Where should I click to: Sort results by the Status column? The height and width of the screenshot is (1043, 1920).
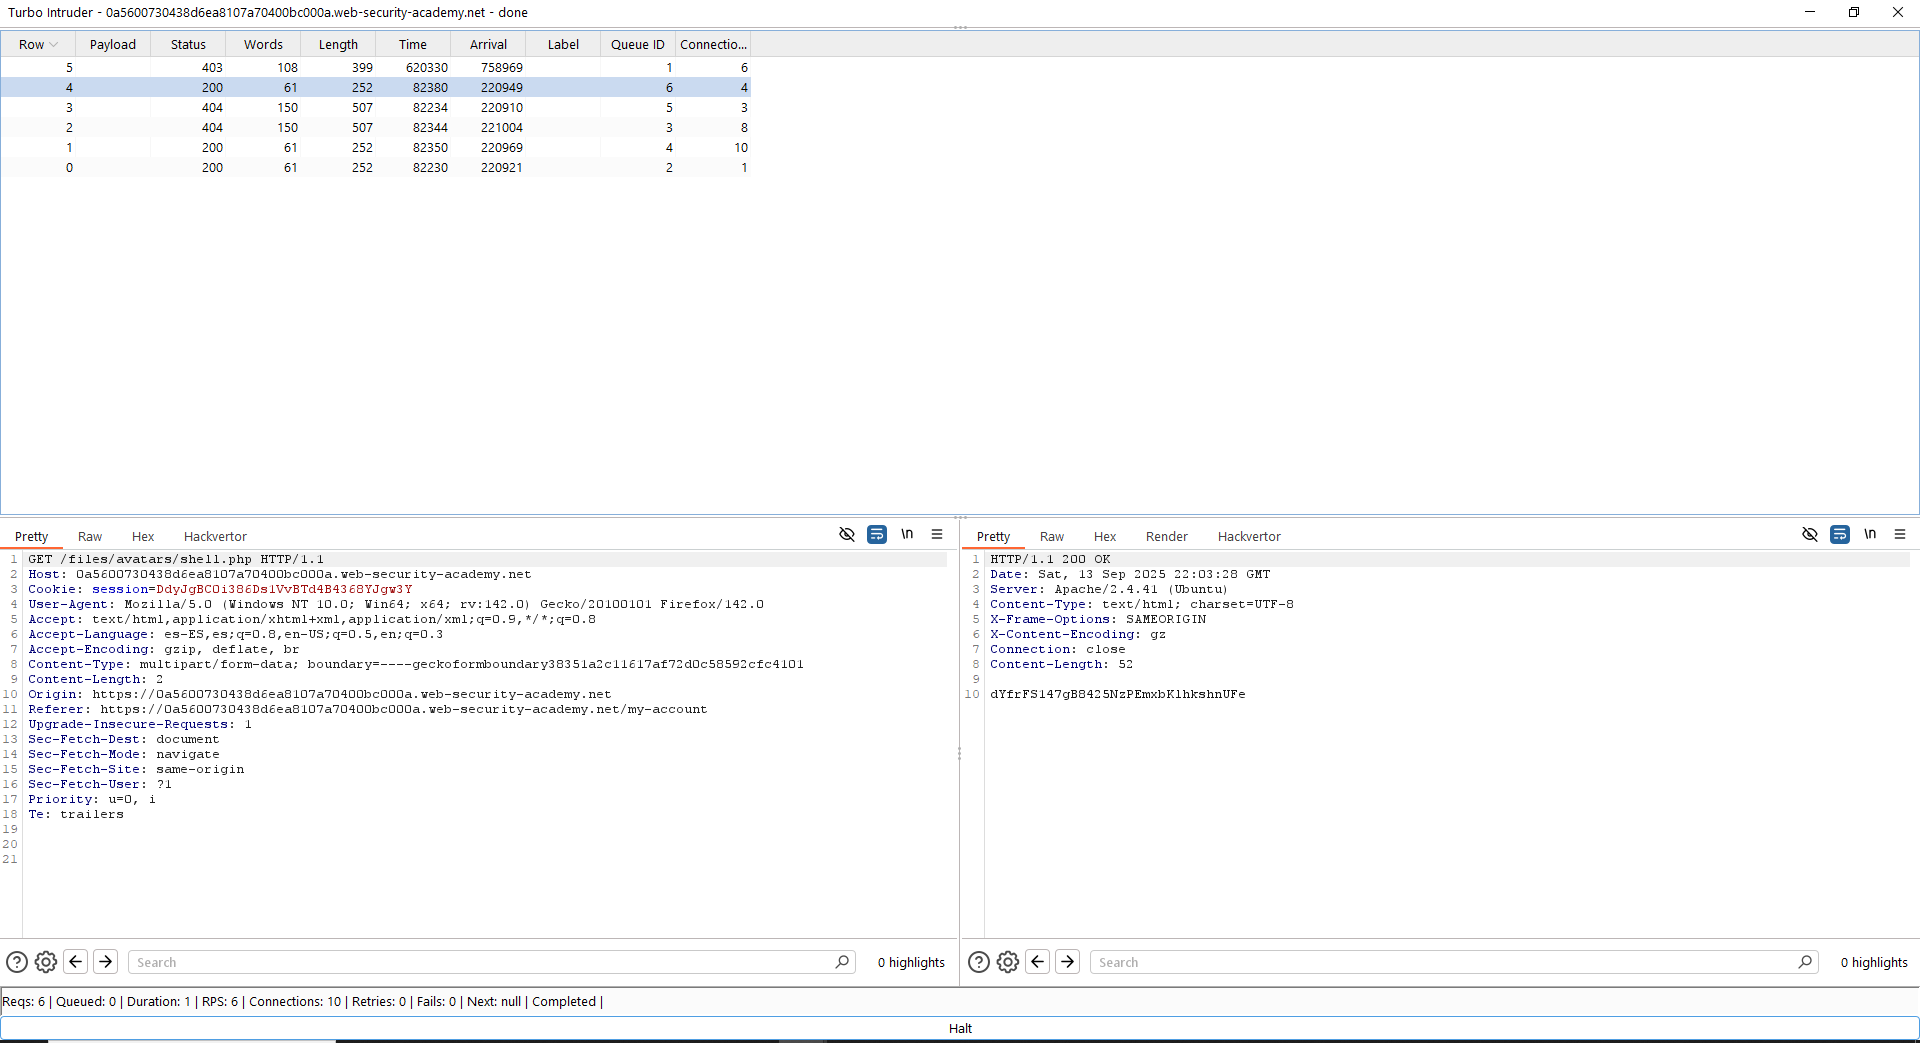coord(188,45)
